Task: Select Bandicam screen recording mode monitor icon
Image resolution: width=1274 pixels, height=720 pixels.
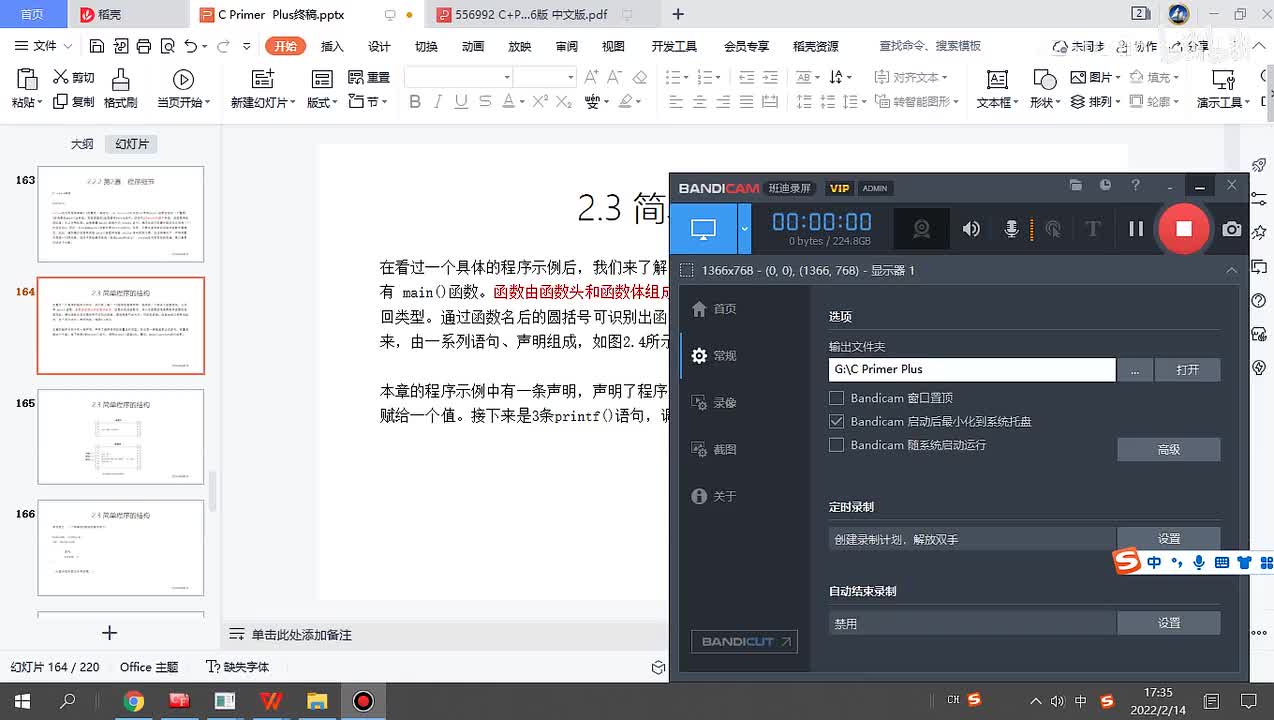Action: pos(704,229)
